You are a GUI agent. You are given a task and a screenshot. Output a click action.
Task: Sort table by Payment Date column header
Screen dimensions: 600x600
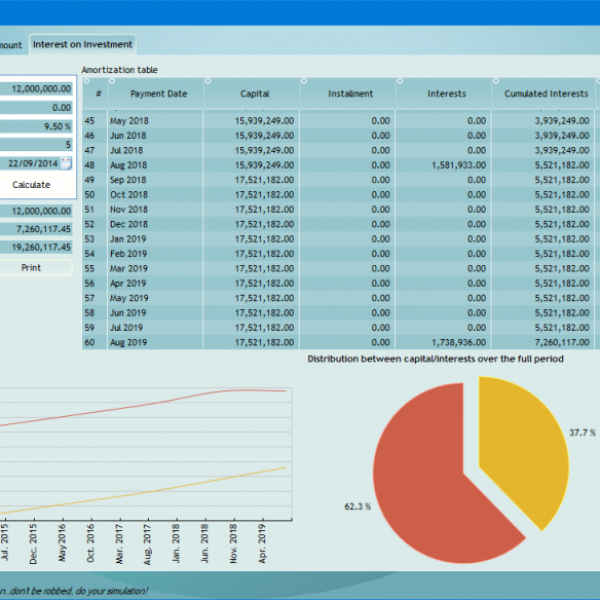pos(158,94)
